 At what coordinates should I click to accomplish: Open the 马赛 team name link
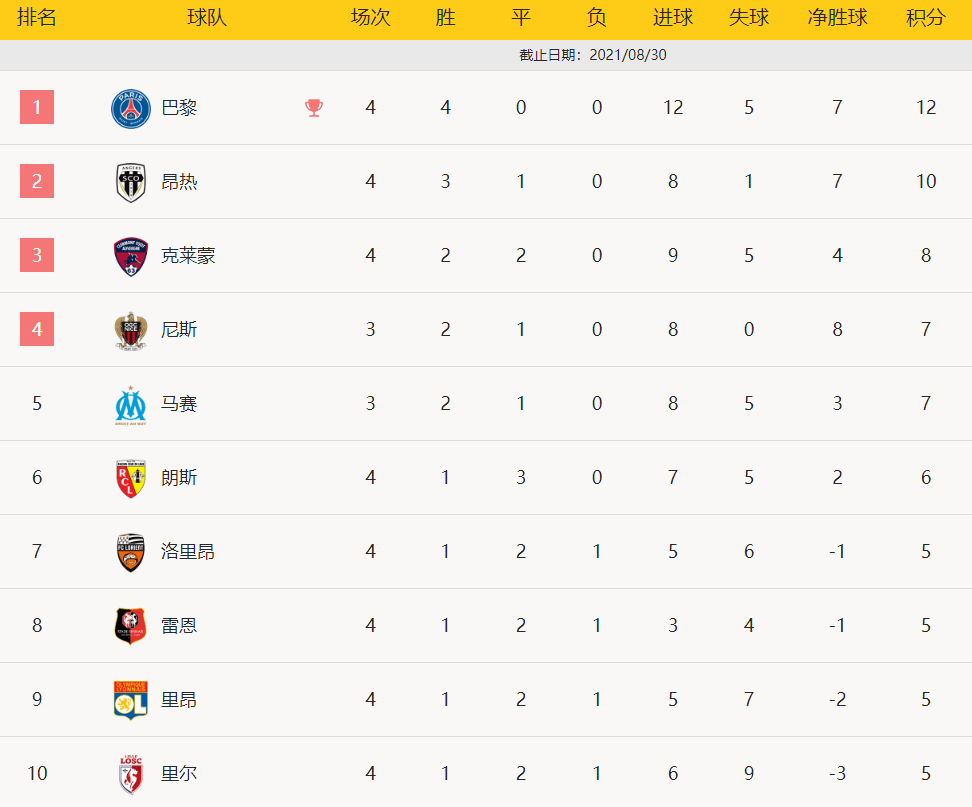click(179, 404)
